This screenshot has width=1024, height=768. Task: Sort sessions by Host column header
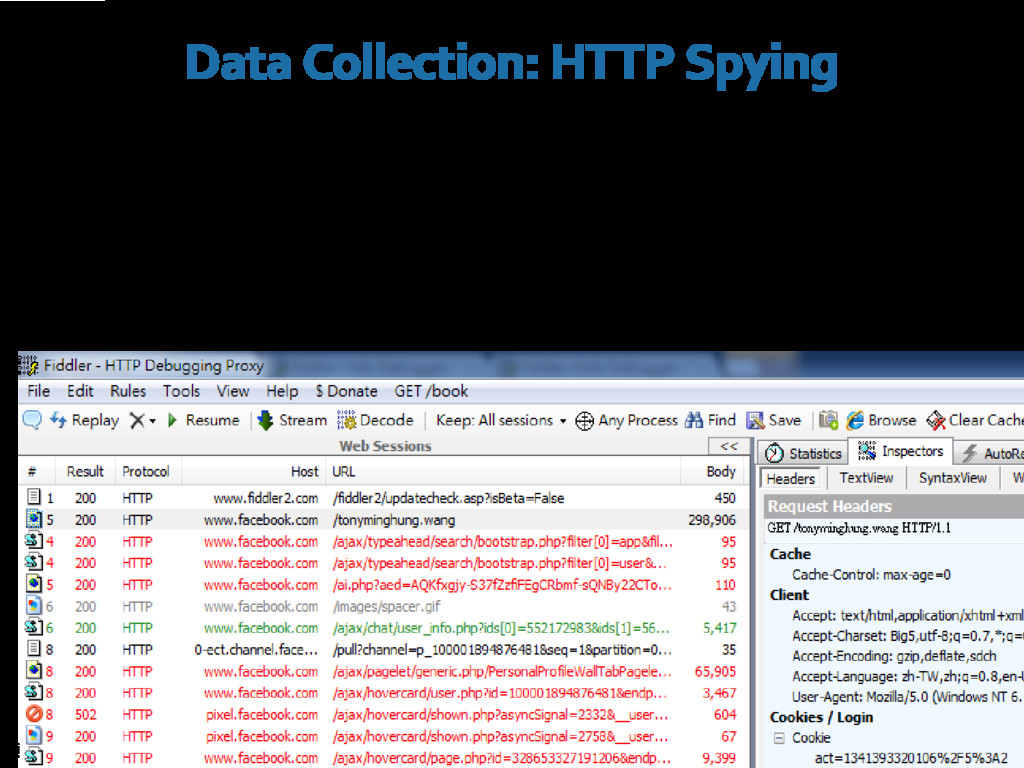253,472
